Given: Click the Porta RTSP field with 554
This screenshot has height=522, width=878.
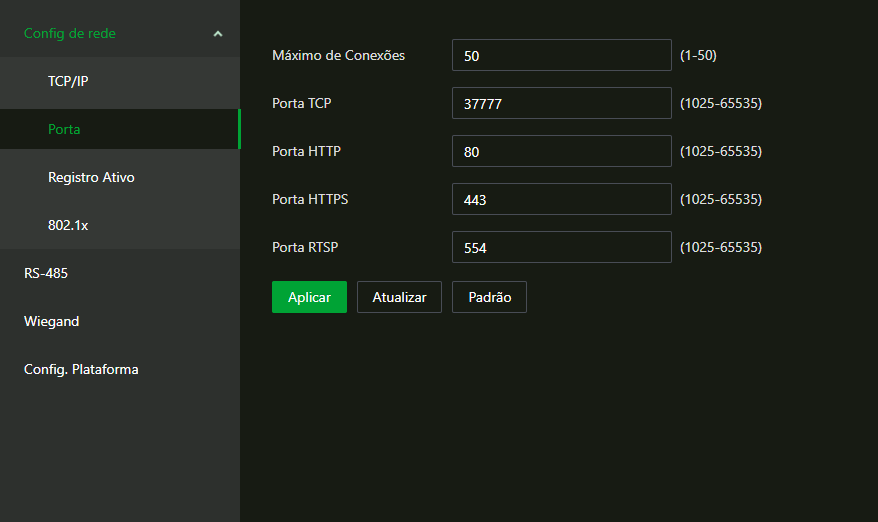Looking at the screenshot, I should (x=562, y=247).
